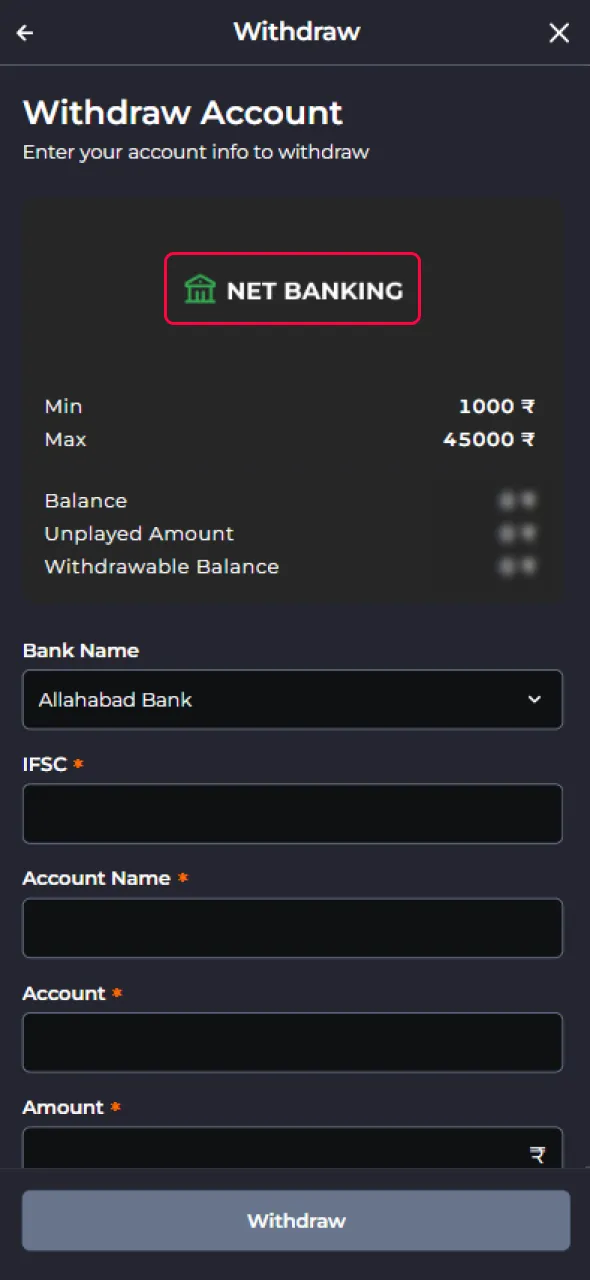Click the Max 45000 ₹ limit value
This screenshot has width=590, height=1280.
[489, 439]
